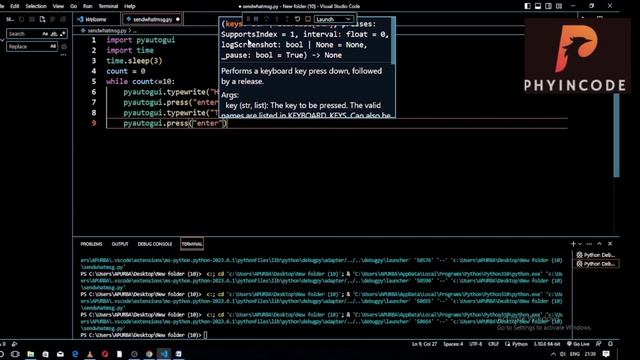
Task: Select the first Python Deb... terminal
Action: 596,255
